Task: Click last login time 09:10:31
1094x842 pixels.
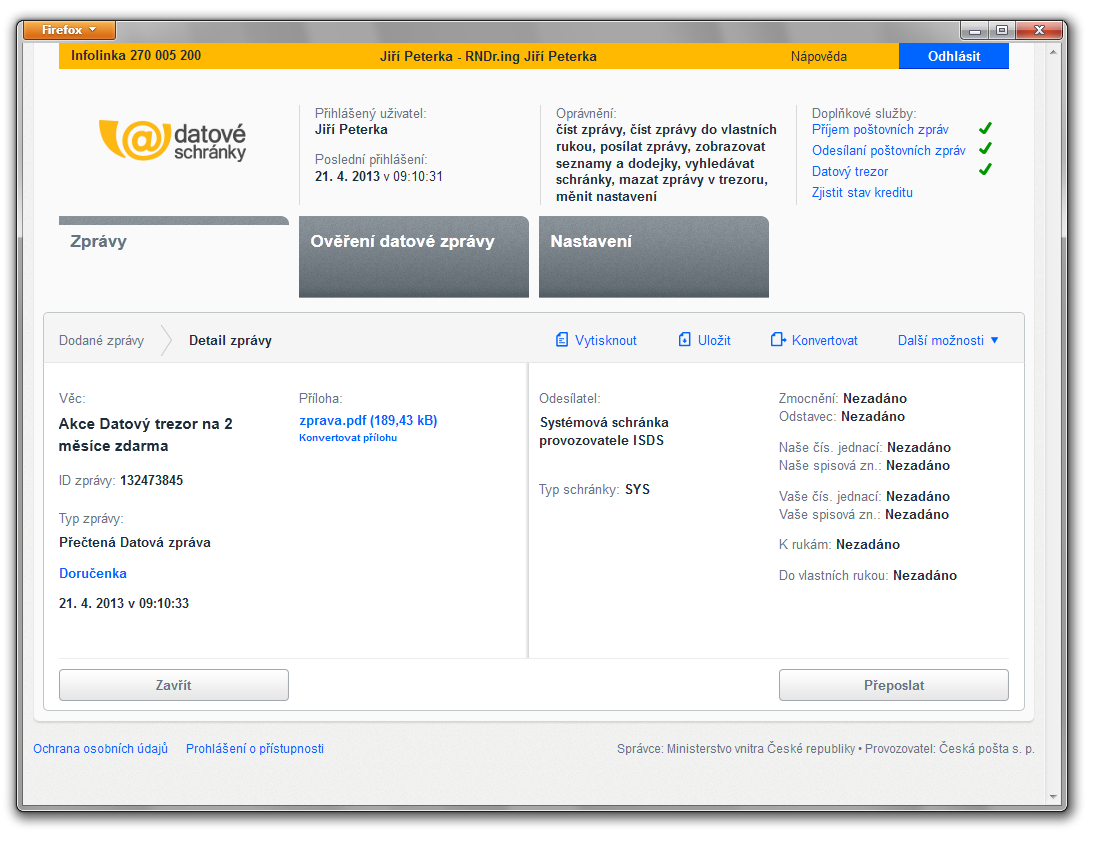Action: click(417, 176)
